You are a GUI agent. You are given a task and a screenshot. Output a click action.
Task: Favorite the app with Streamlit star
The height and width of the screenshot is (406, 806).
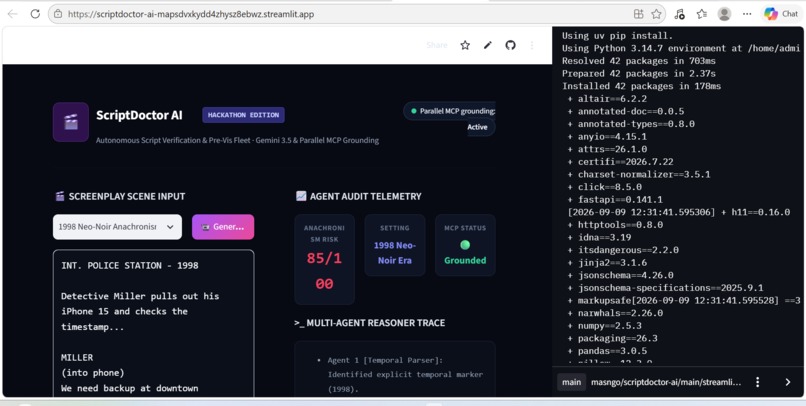pos(465,45)
